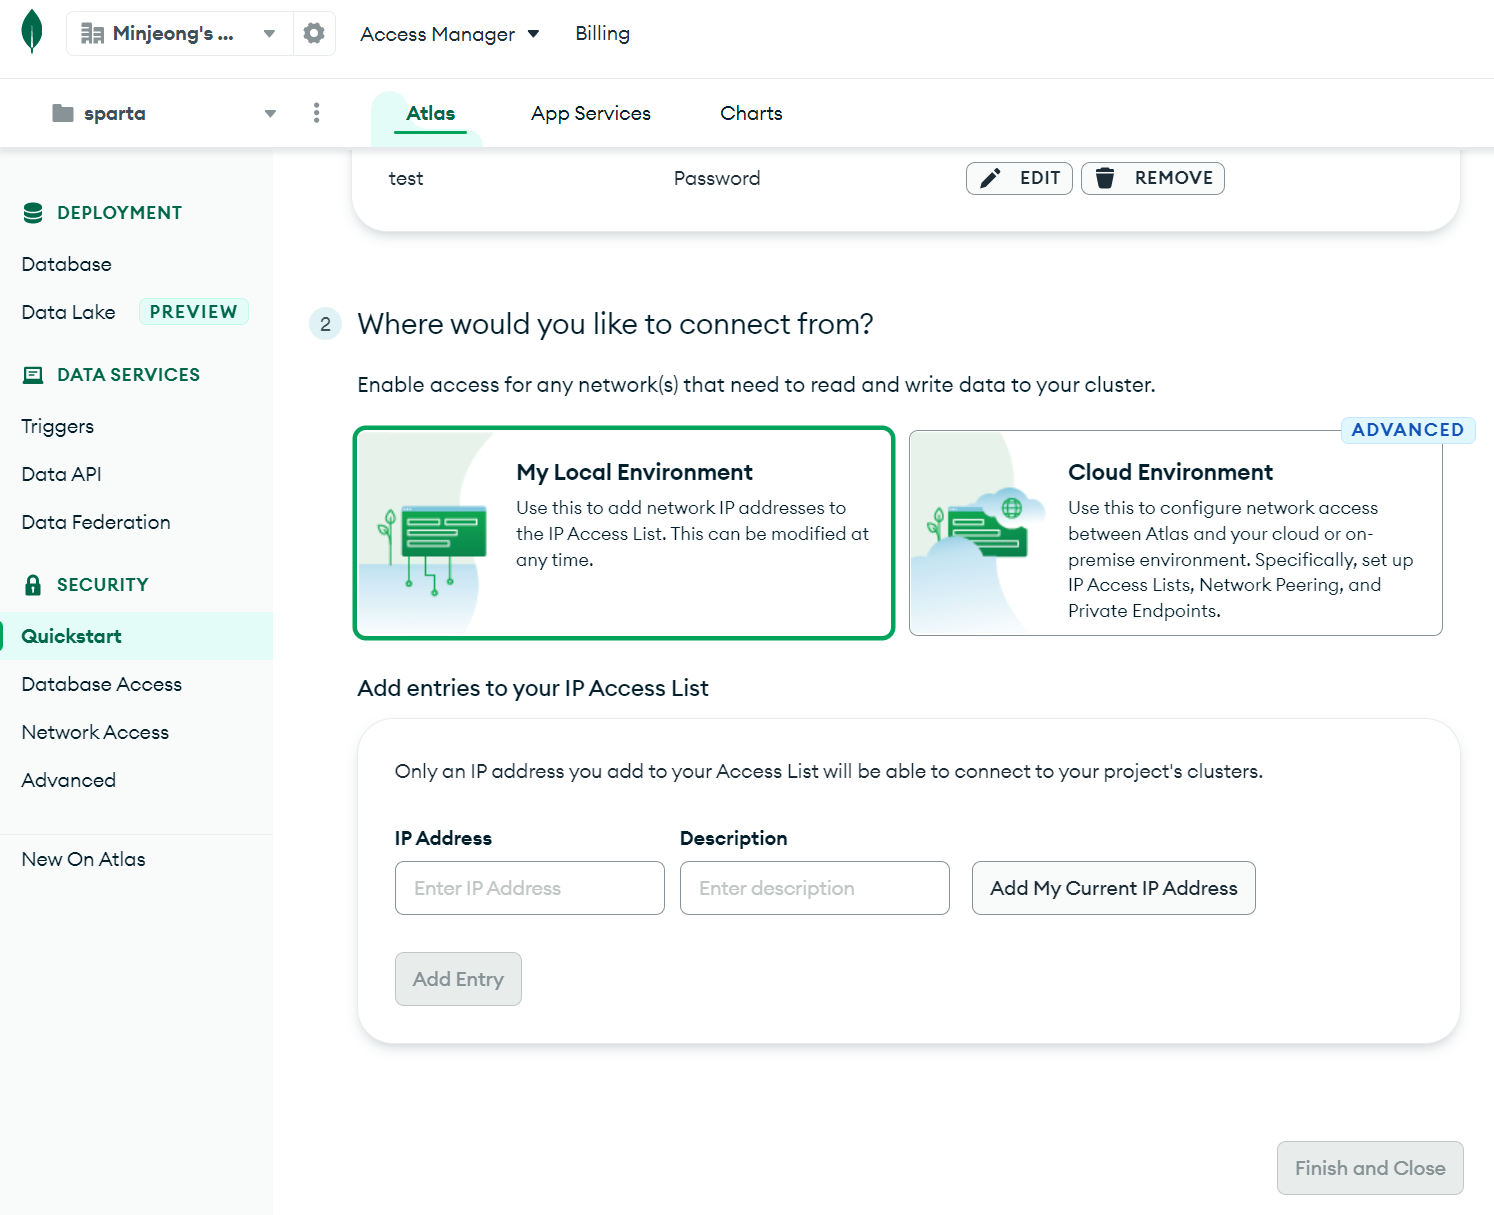
Task: Click the MongoDB leaf logo
Action: point(32,32)
